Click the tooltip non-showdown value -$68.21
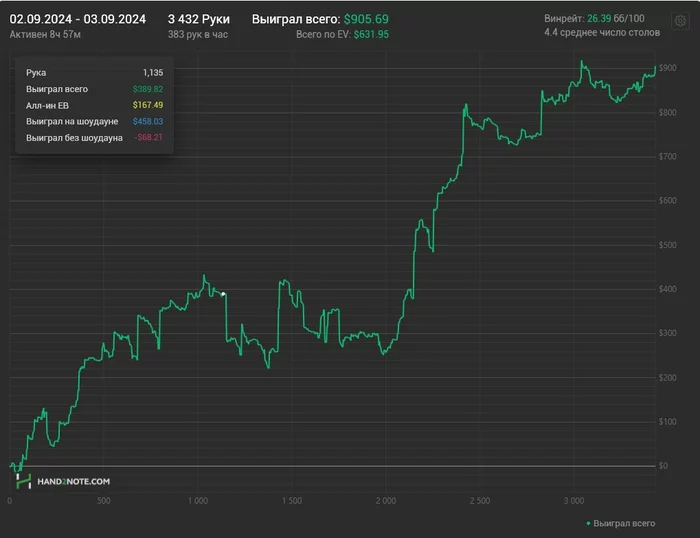This screenshot has height=538, width=700. coord(149,137)
